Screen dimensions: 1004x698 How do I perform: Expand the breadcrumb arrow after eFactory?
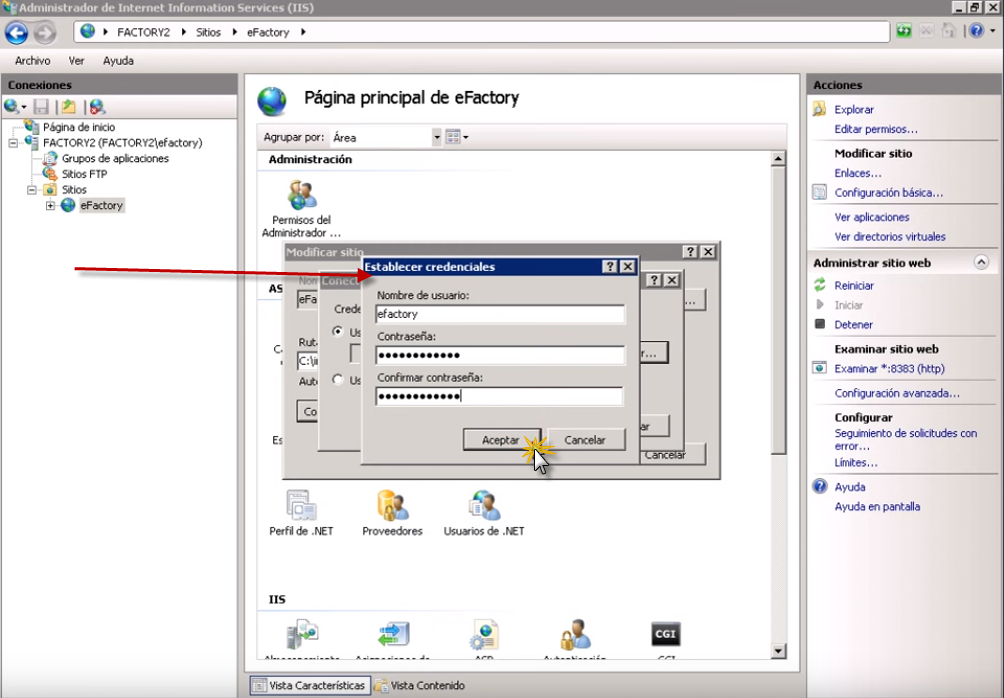coord(303,32)
